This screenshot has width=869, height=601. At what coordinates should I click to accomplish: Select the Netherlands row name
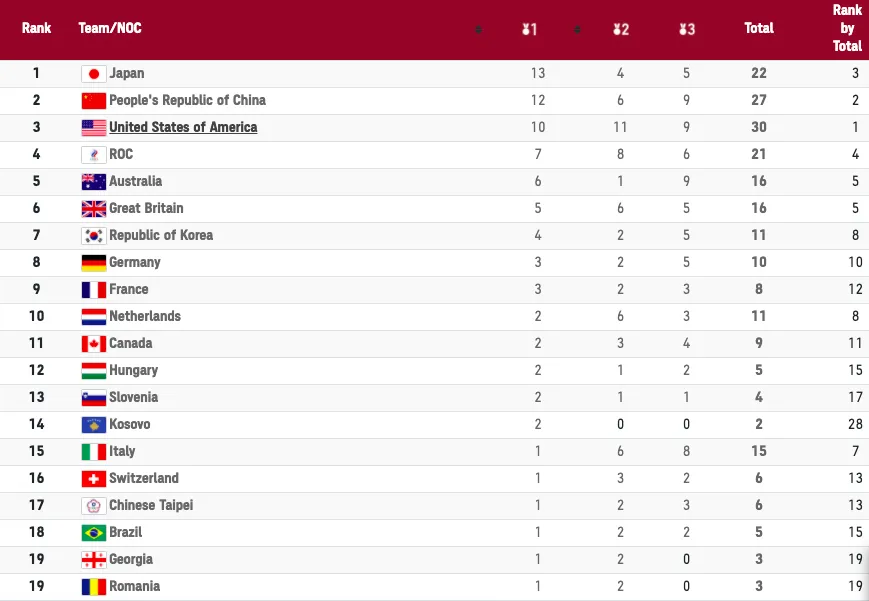[x=145, y=316]
